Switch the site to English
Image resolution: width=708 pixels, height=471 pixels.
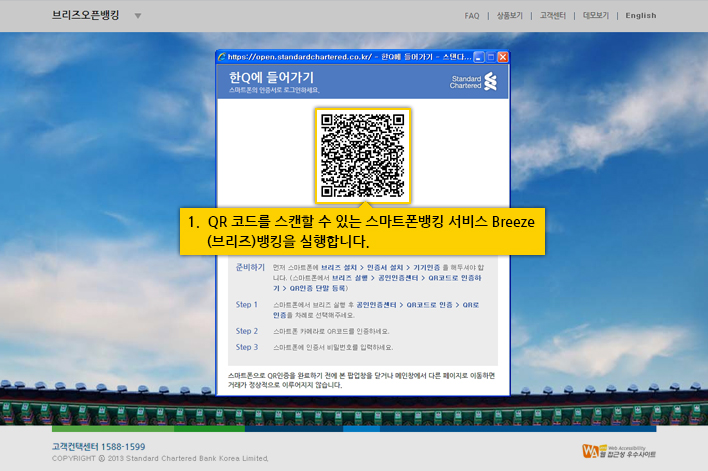[641, 16]
